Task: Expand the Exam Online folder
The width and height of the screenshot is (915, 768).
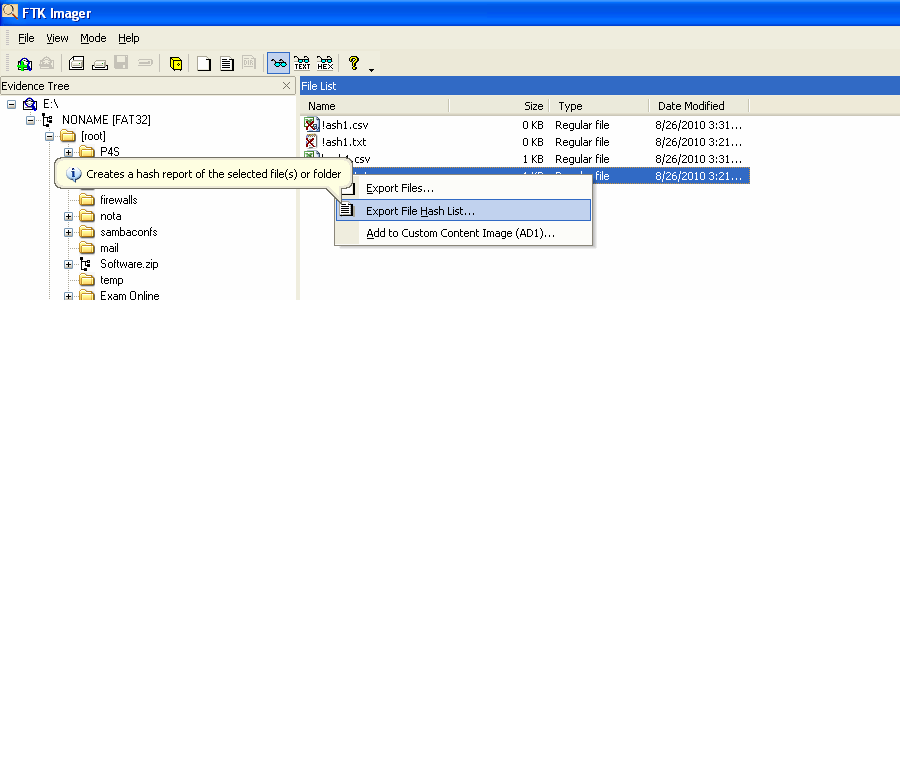Action: [68, 296]
